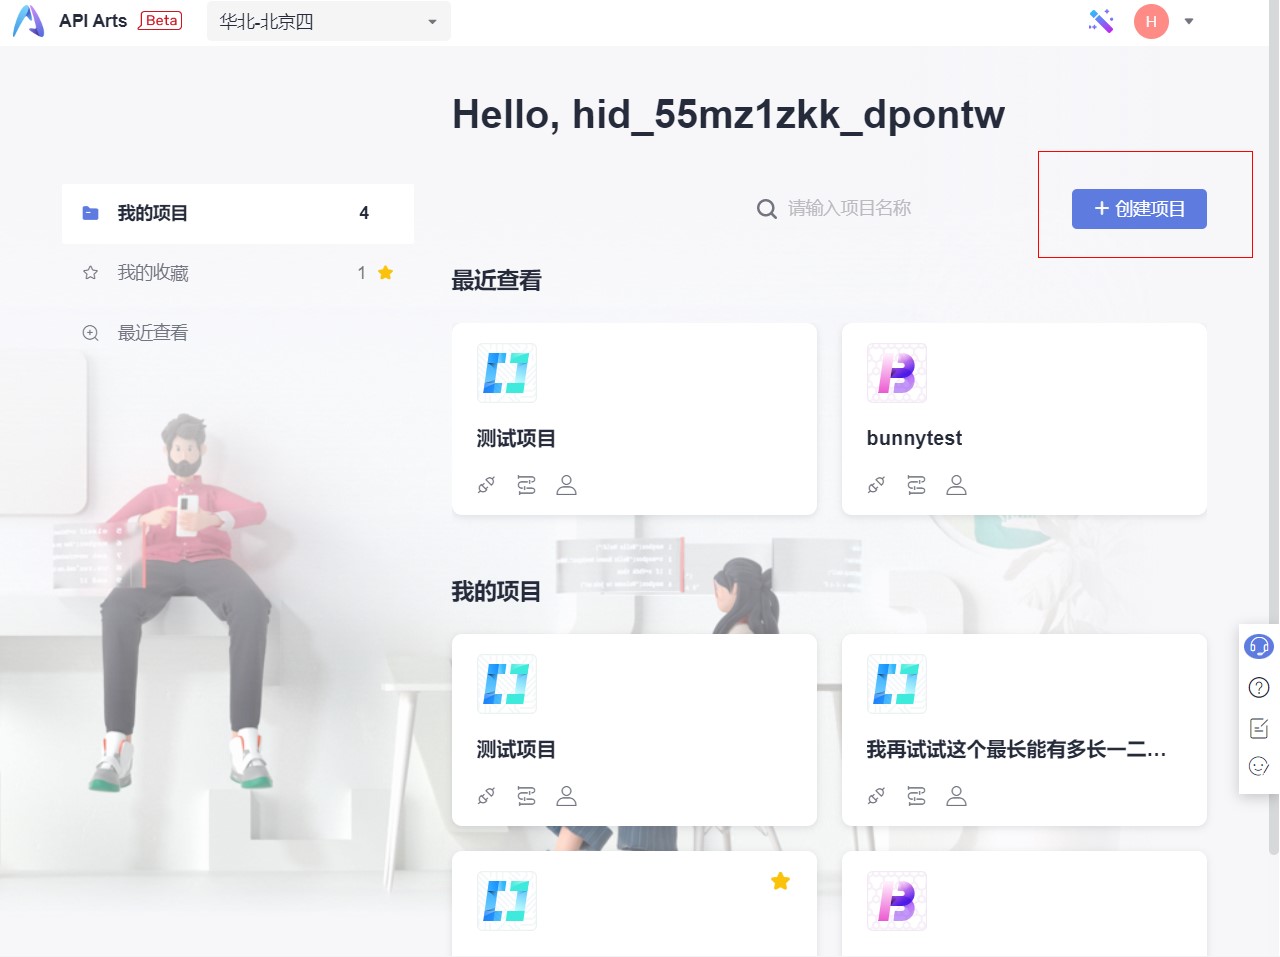Click the question mark help icon
1280x957 pixels.
tap(1259, 687)
